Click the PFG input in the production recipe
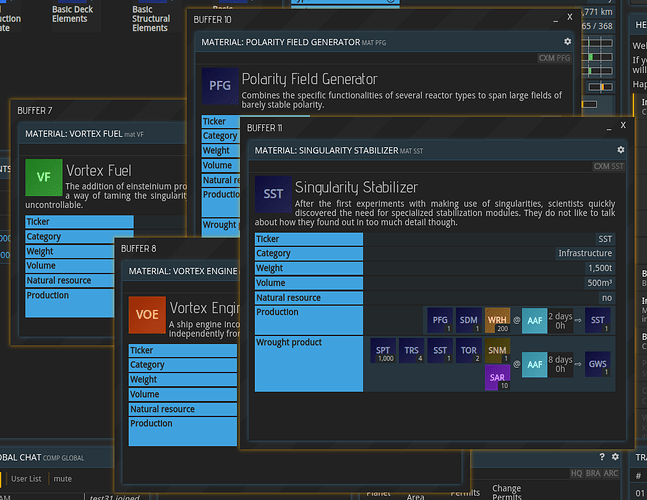647x500 pixels. click(x=438, y=320)
